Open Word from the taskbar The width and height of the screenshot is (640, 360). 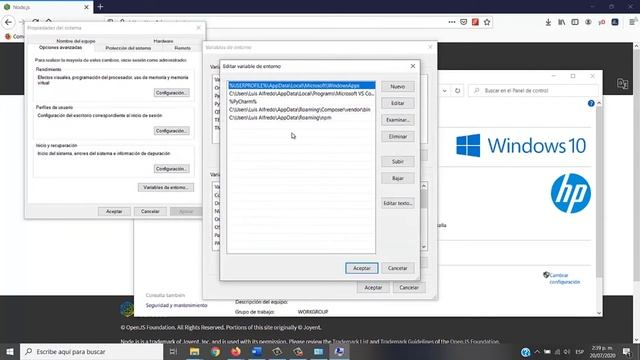[257, 351]
